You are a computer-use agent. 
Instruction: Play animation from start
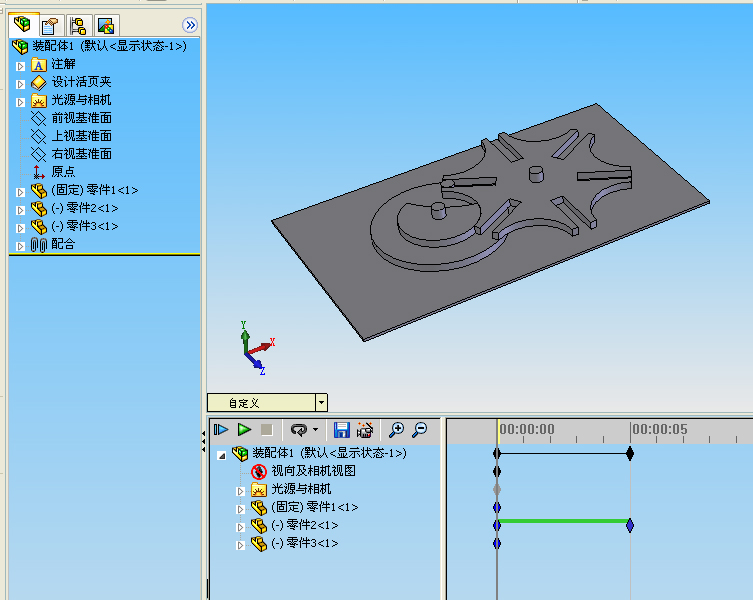[x=221, y=429]
